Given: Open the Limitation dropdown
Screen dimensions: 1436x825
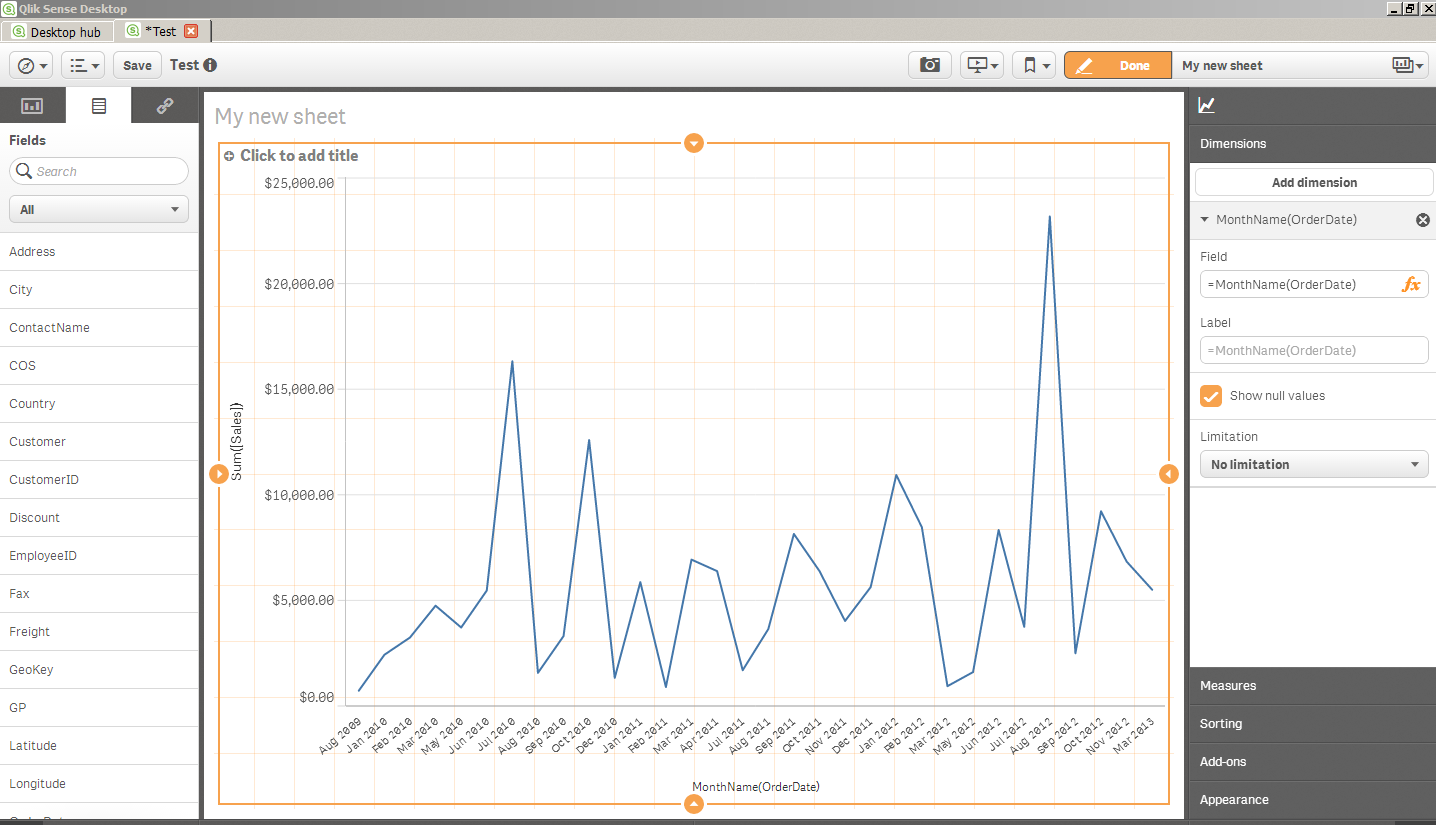Looking at the screenshot, I should tap(1314, 464).
